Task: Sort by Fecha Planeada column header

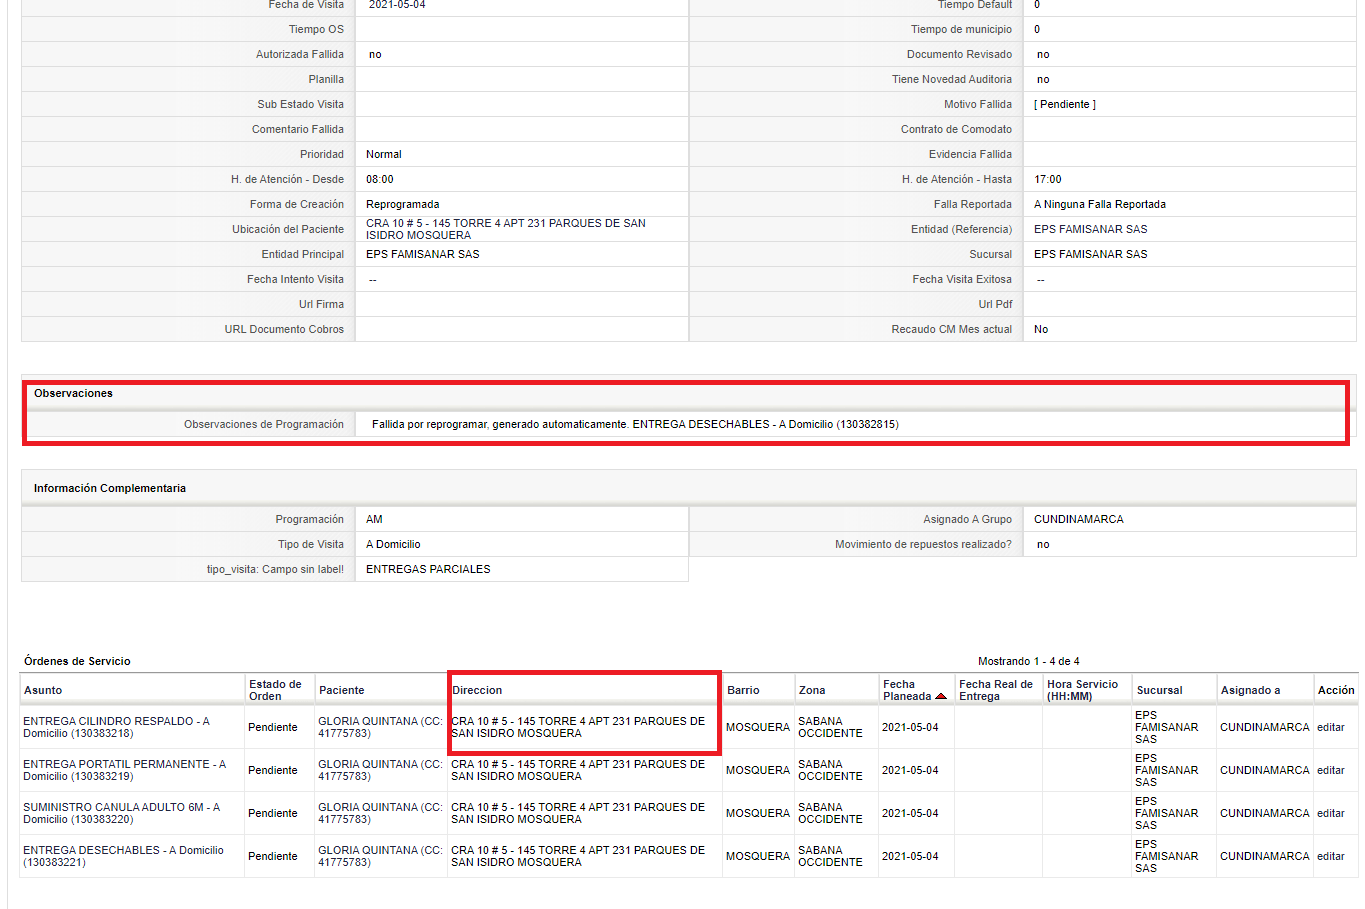Action: click(907, 690)
